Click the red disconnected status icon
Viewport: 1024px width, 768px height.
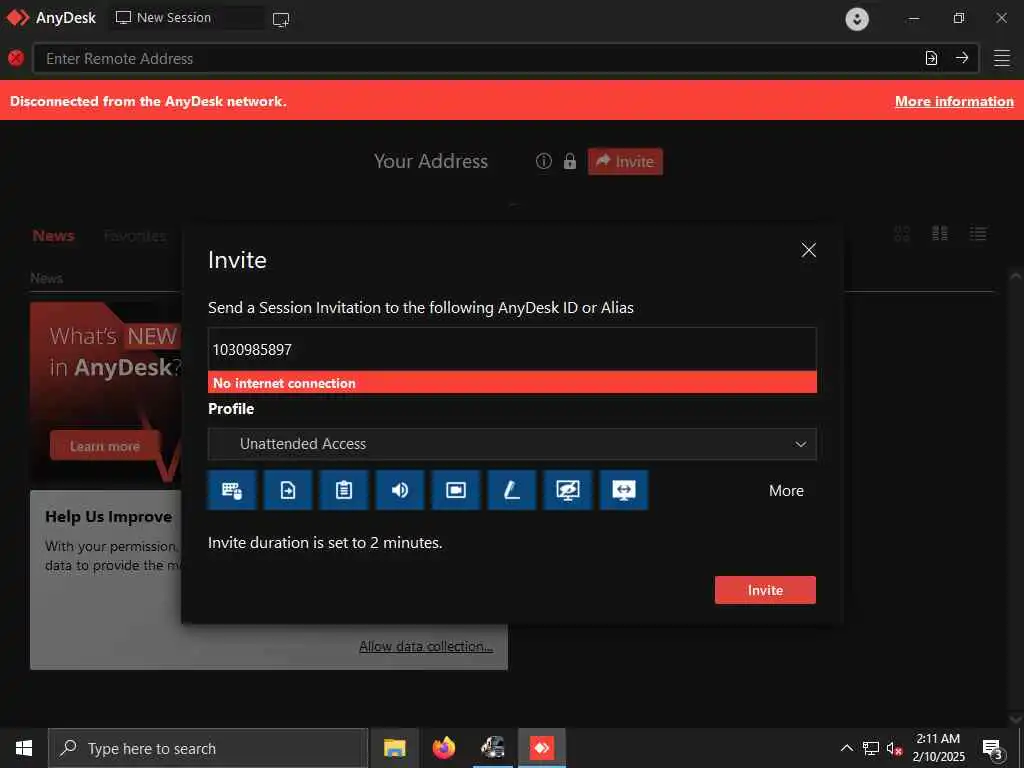16,58
